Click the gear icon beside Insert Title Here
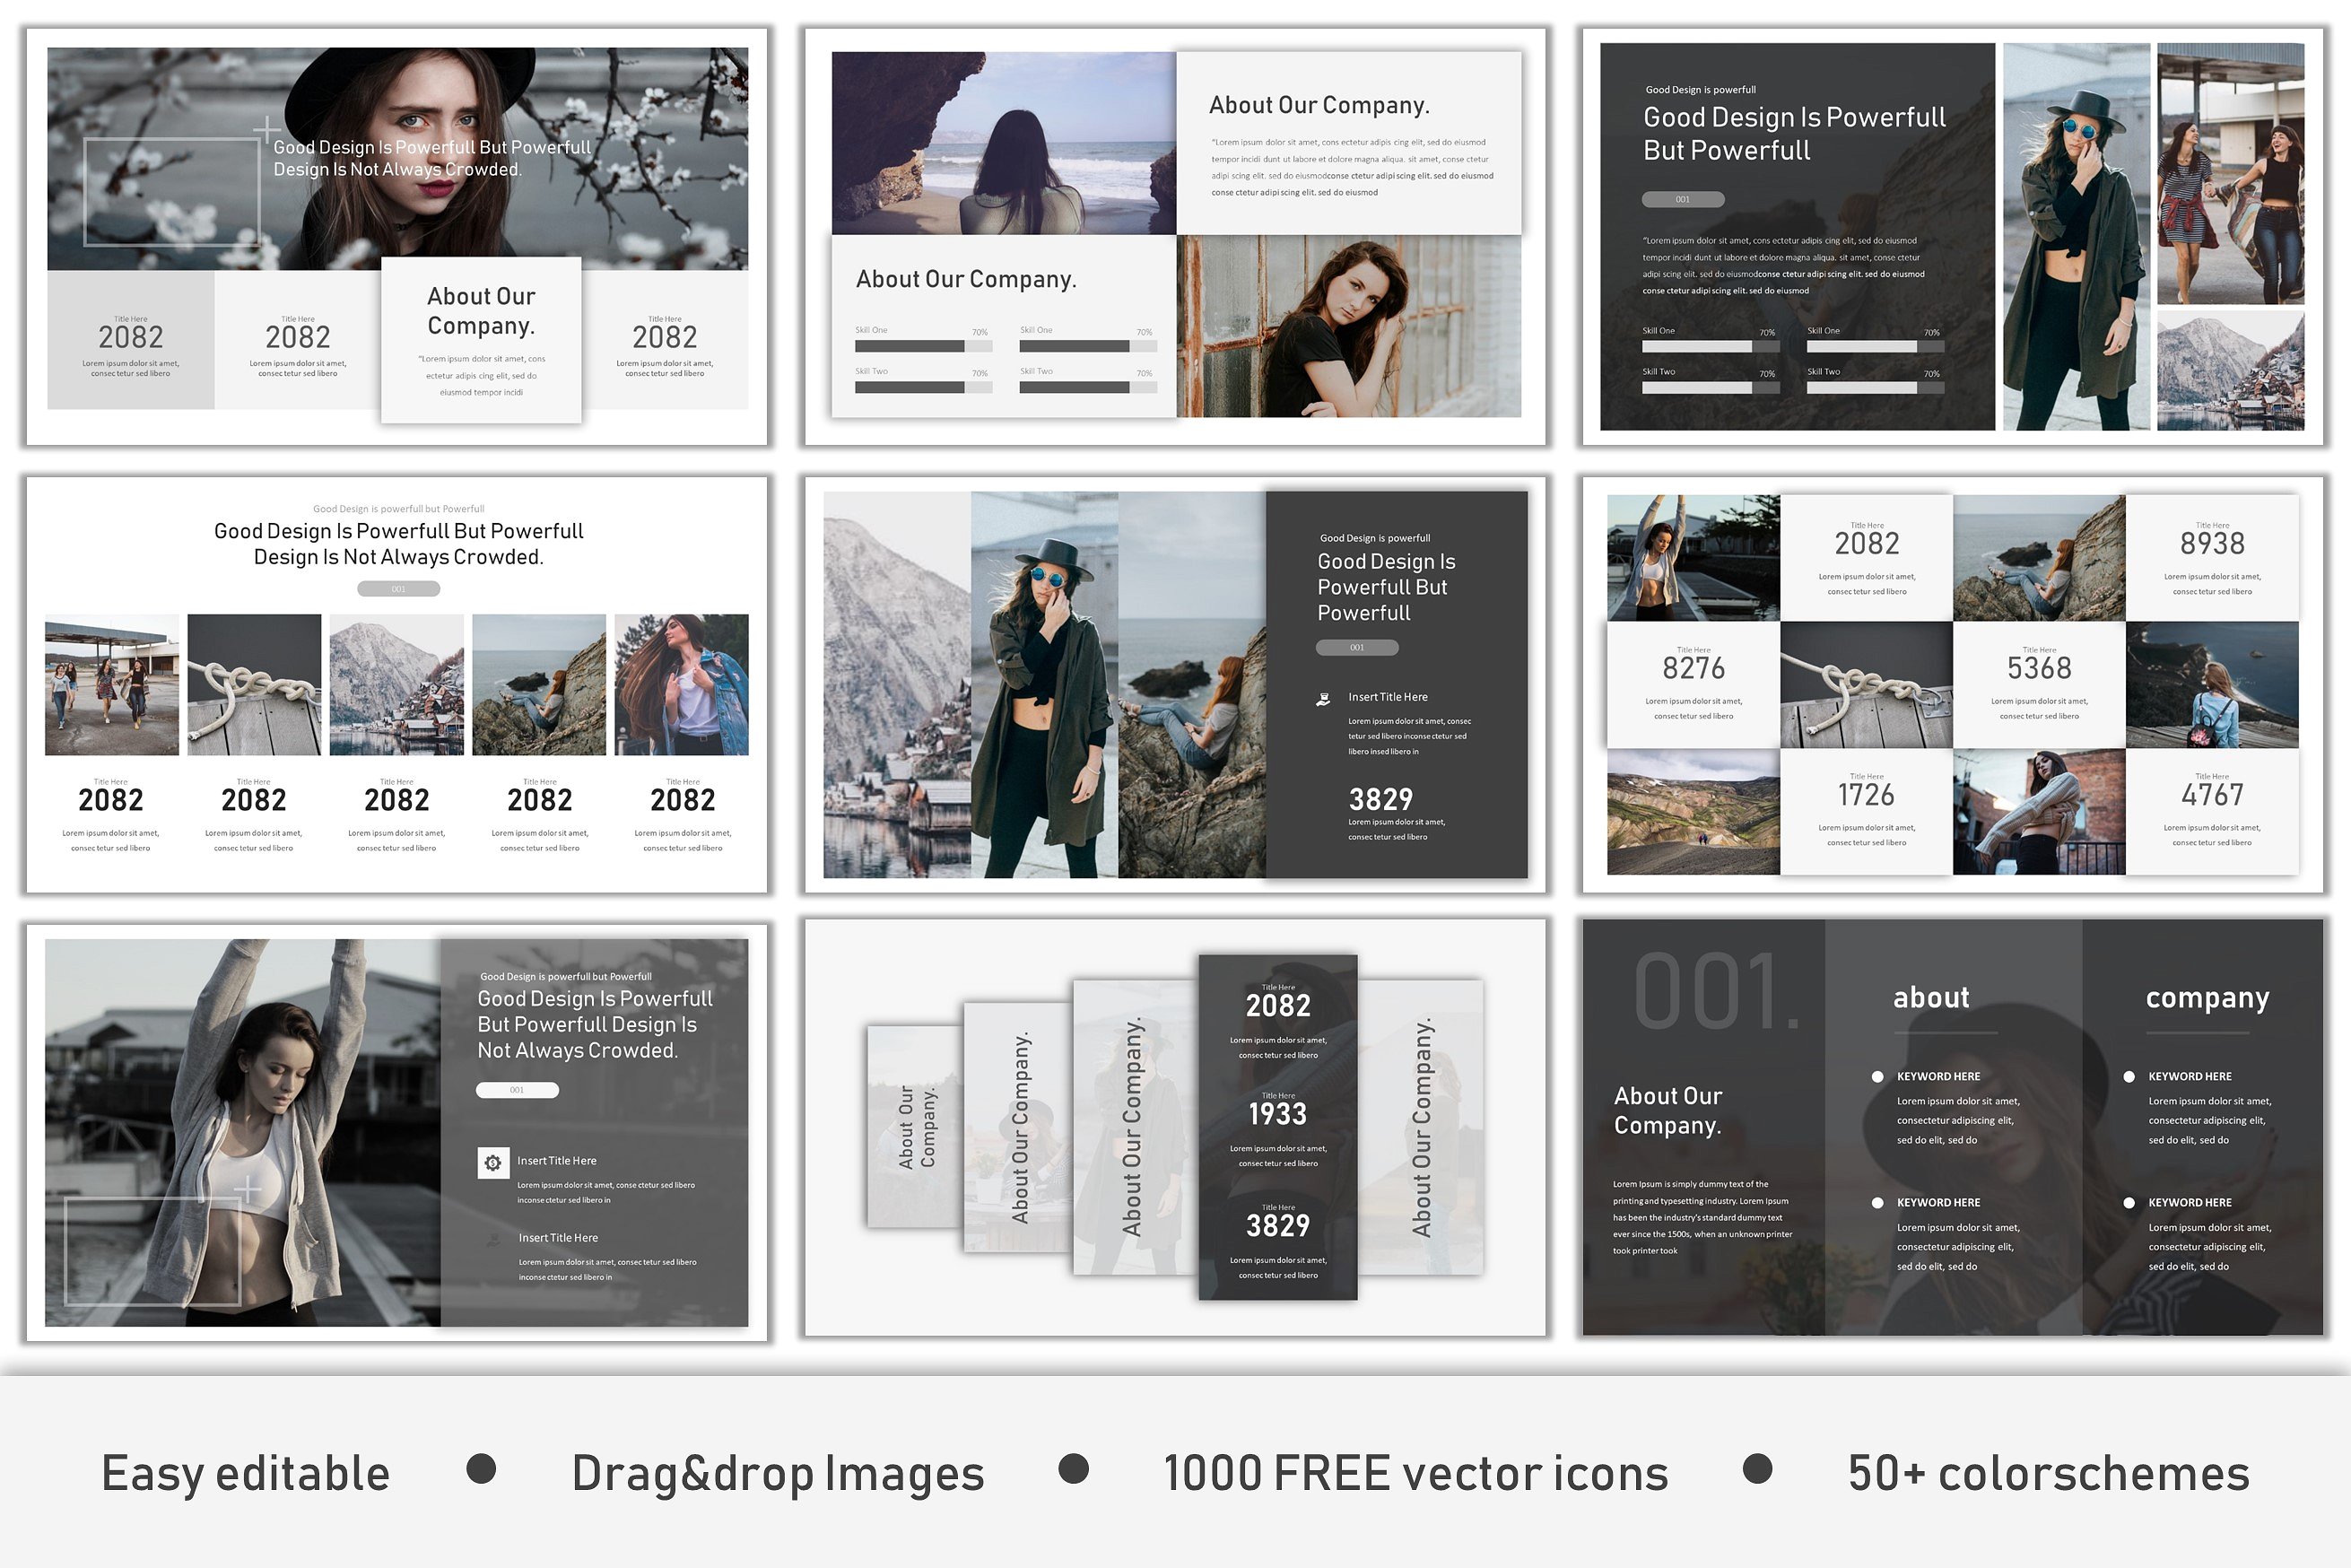This screenshot has width=2351, height=1568. click(x=493, y=1162)
